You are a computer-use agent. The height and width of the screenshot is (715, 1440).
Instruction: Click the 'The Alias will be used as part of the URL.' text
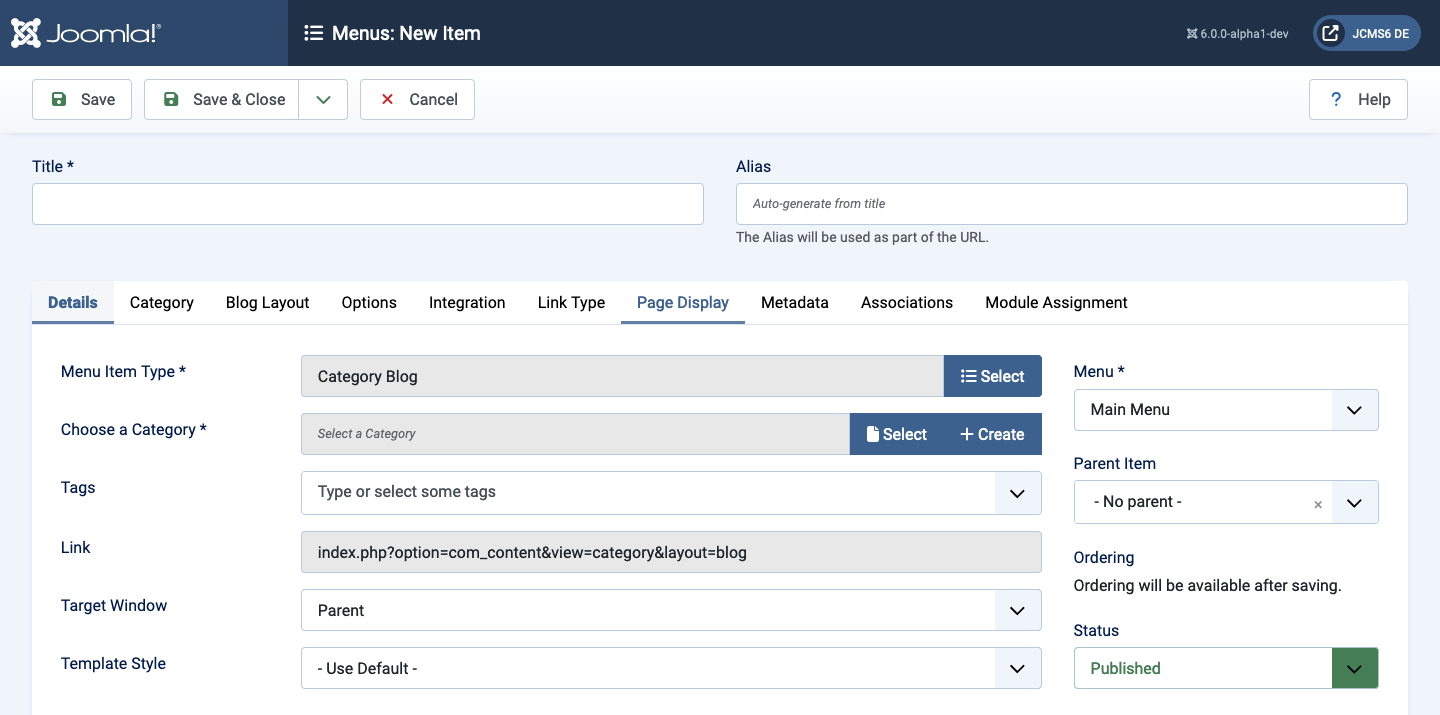[x=862, y=237]
